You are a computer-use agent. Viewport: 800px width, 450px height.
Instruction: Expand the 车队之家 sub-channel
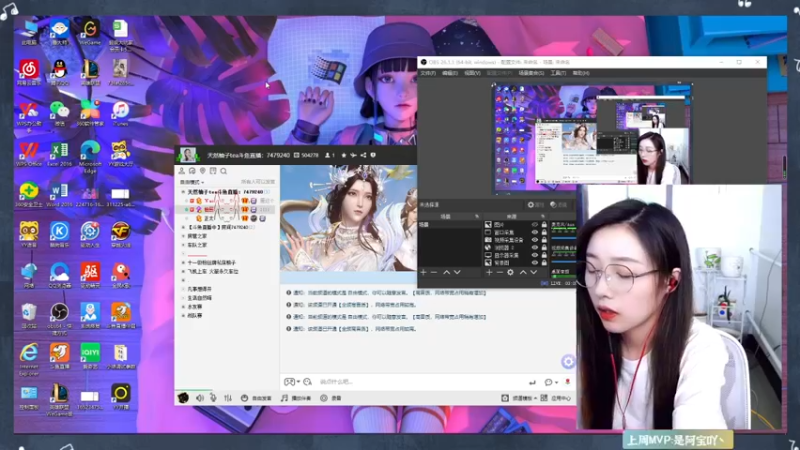point(183,245)
